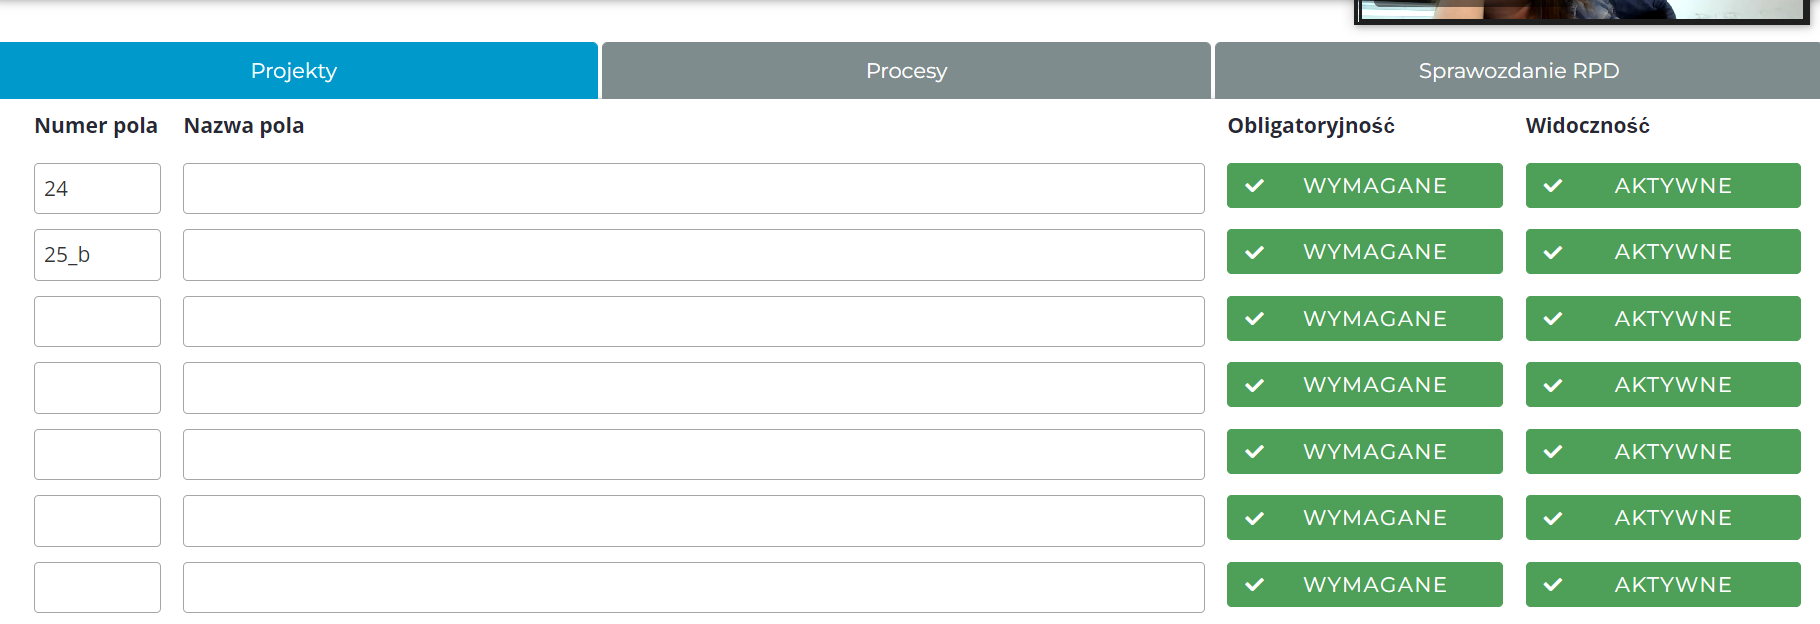Toggle WYMAGANE for field 25_b
The width and height of the screenshot is (1820, 624).
tap(1364, 252)
